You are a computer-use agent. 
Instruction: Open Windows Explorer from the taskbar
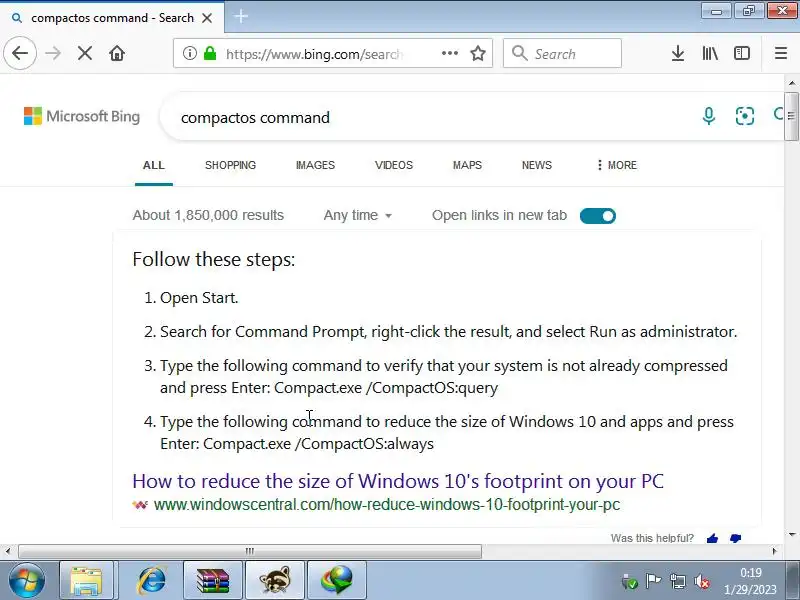pos(86,581)
